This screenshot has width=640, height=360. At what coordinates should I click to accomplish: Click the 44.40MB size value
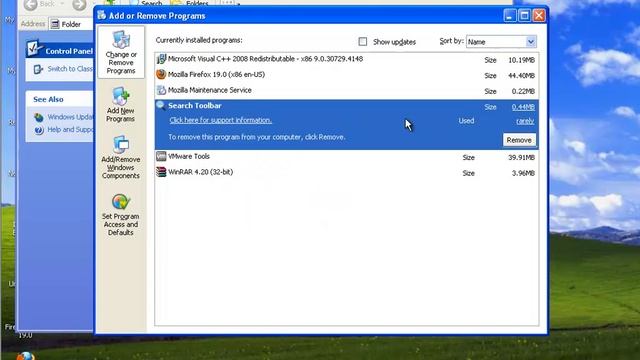pos(521,76)
